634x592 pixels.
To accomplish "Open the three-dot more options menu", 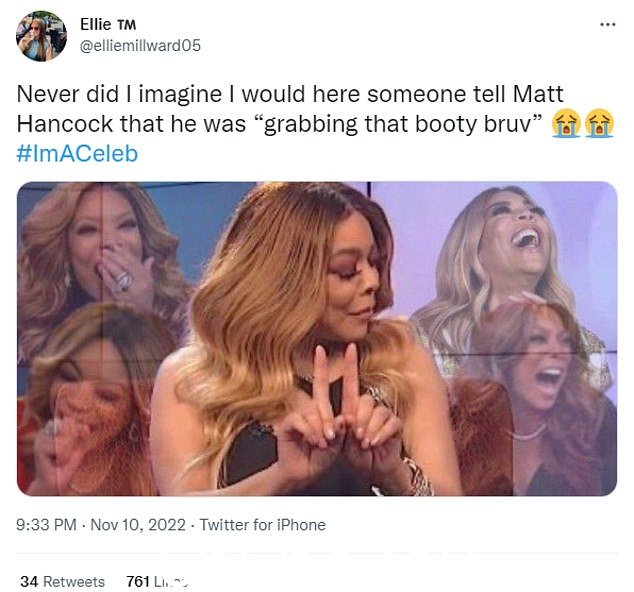I will point(607,25).
